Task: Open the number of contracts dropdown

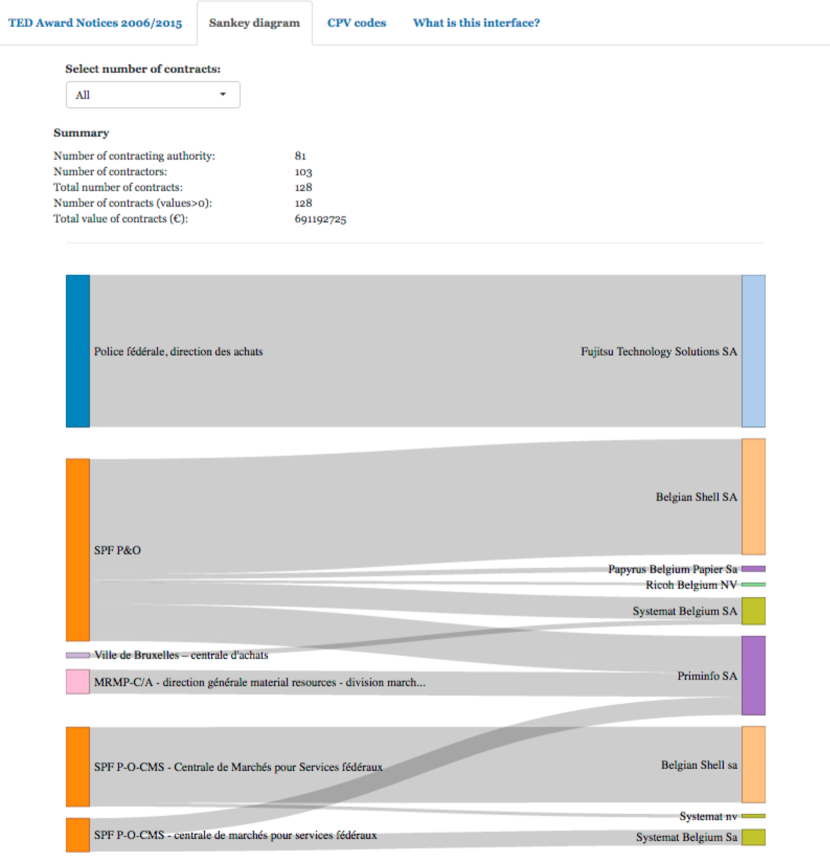Action: (x=153, y=95)
